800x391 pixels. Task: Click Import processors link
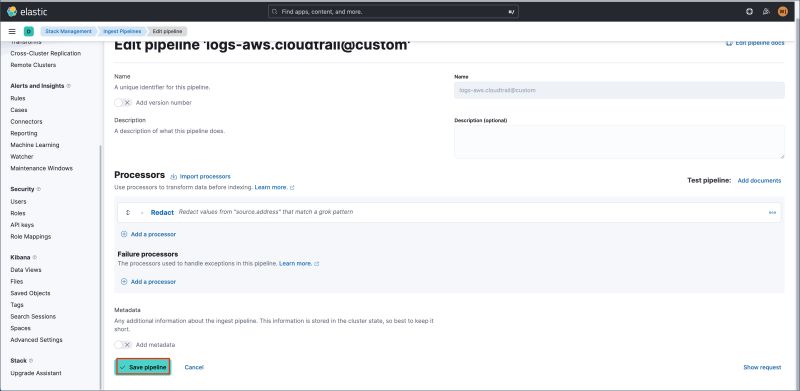click(205, 177)
